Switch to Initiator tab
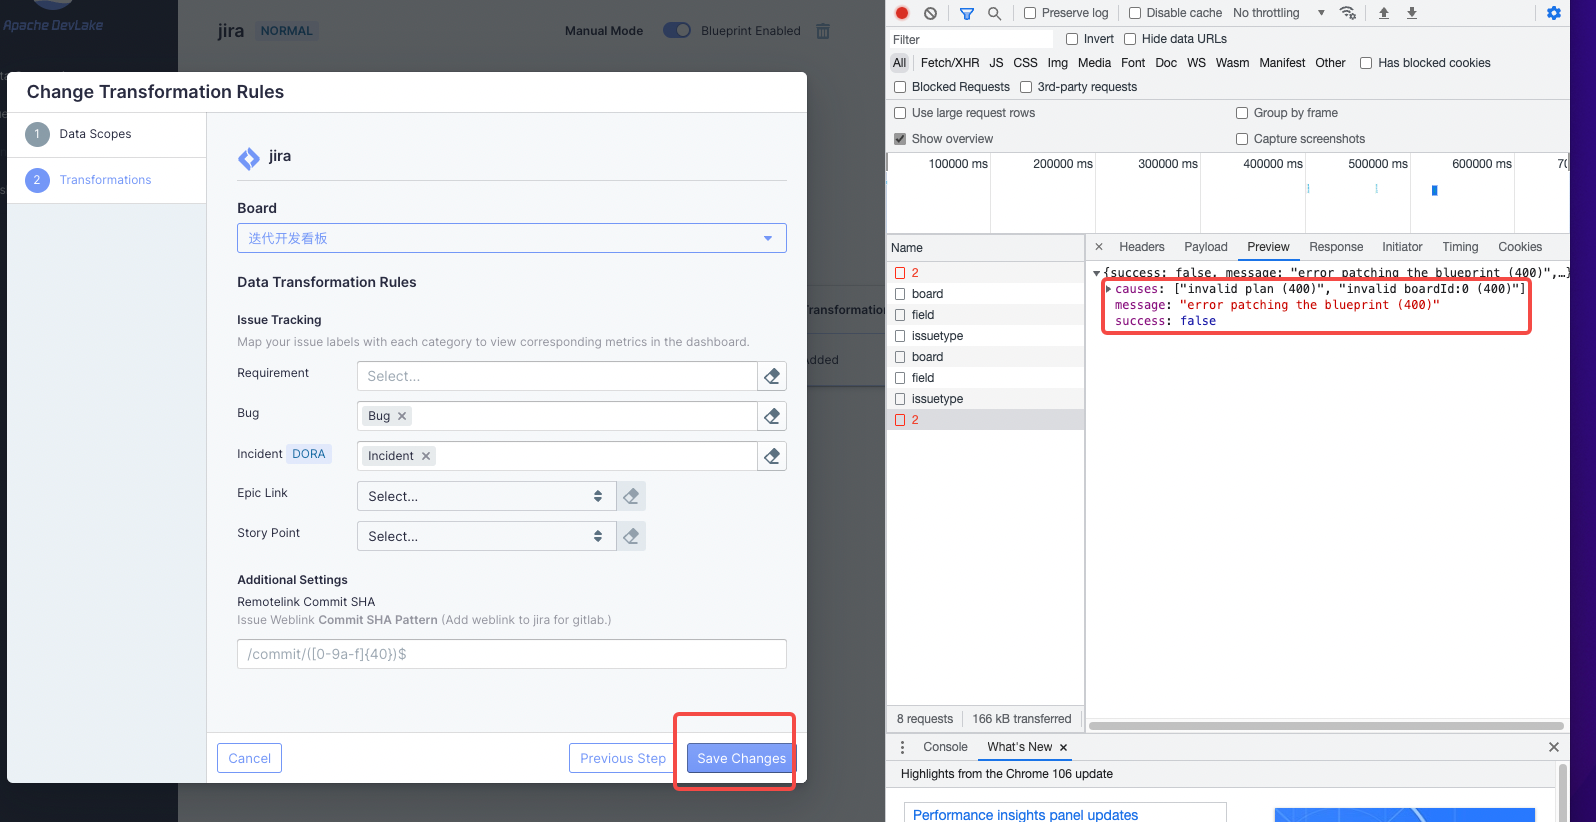The height and width of the screenshot is (822, 1596). [1402, 247]
